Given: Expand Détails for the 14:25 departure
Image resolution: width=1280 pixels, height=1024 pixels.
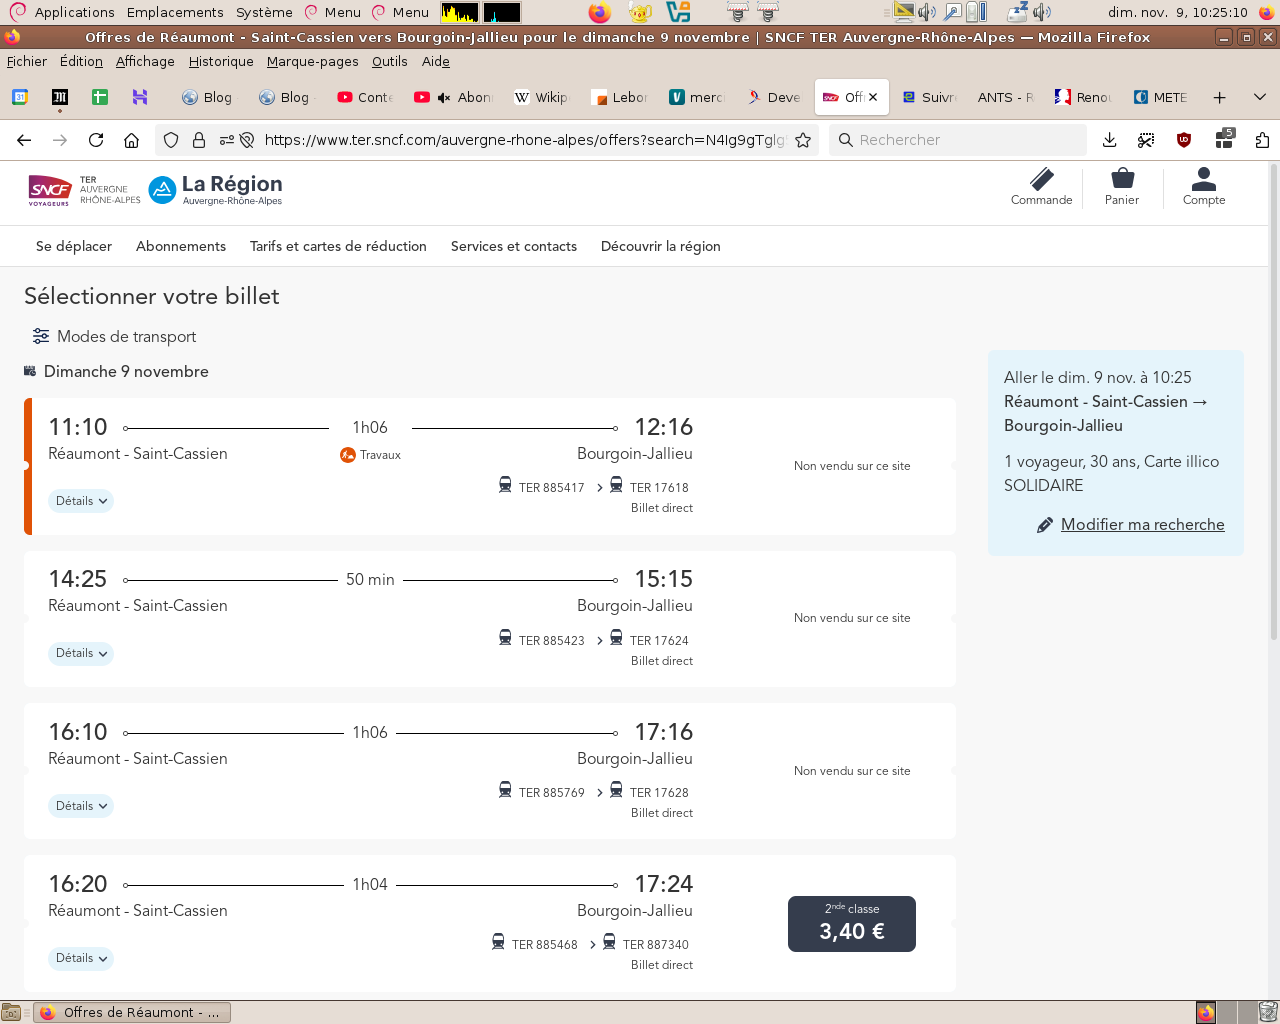Looking at the screenshot, I should 81,653.
